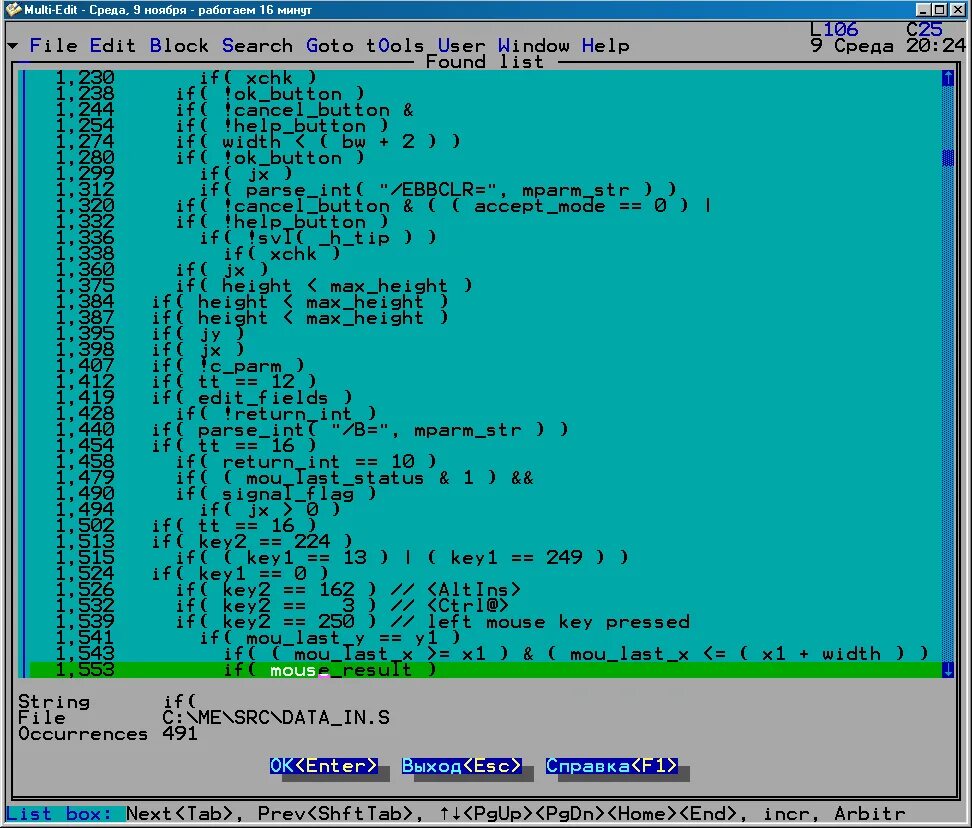Select line 1,336 if( !svl( _h_tip ) )
Image resolution: width=972 pixels, height=828 pixels.
coord(485,237)
